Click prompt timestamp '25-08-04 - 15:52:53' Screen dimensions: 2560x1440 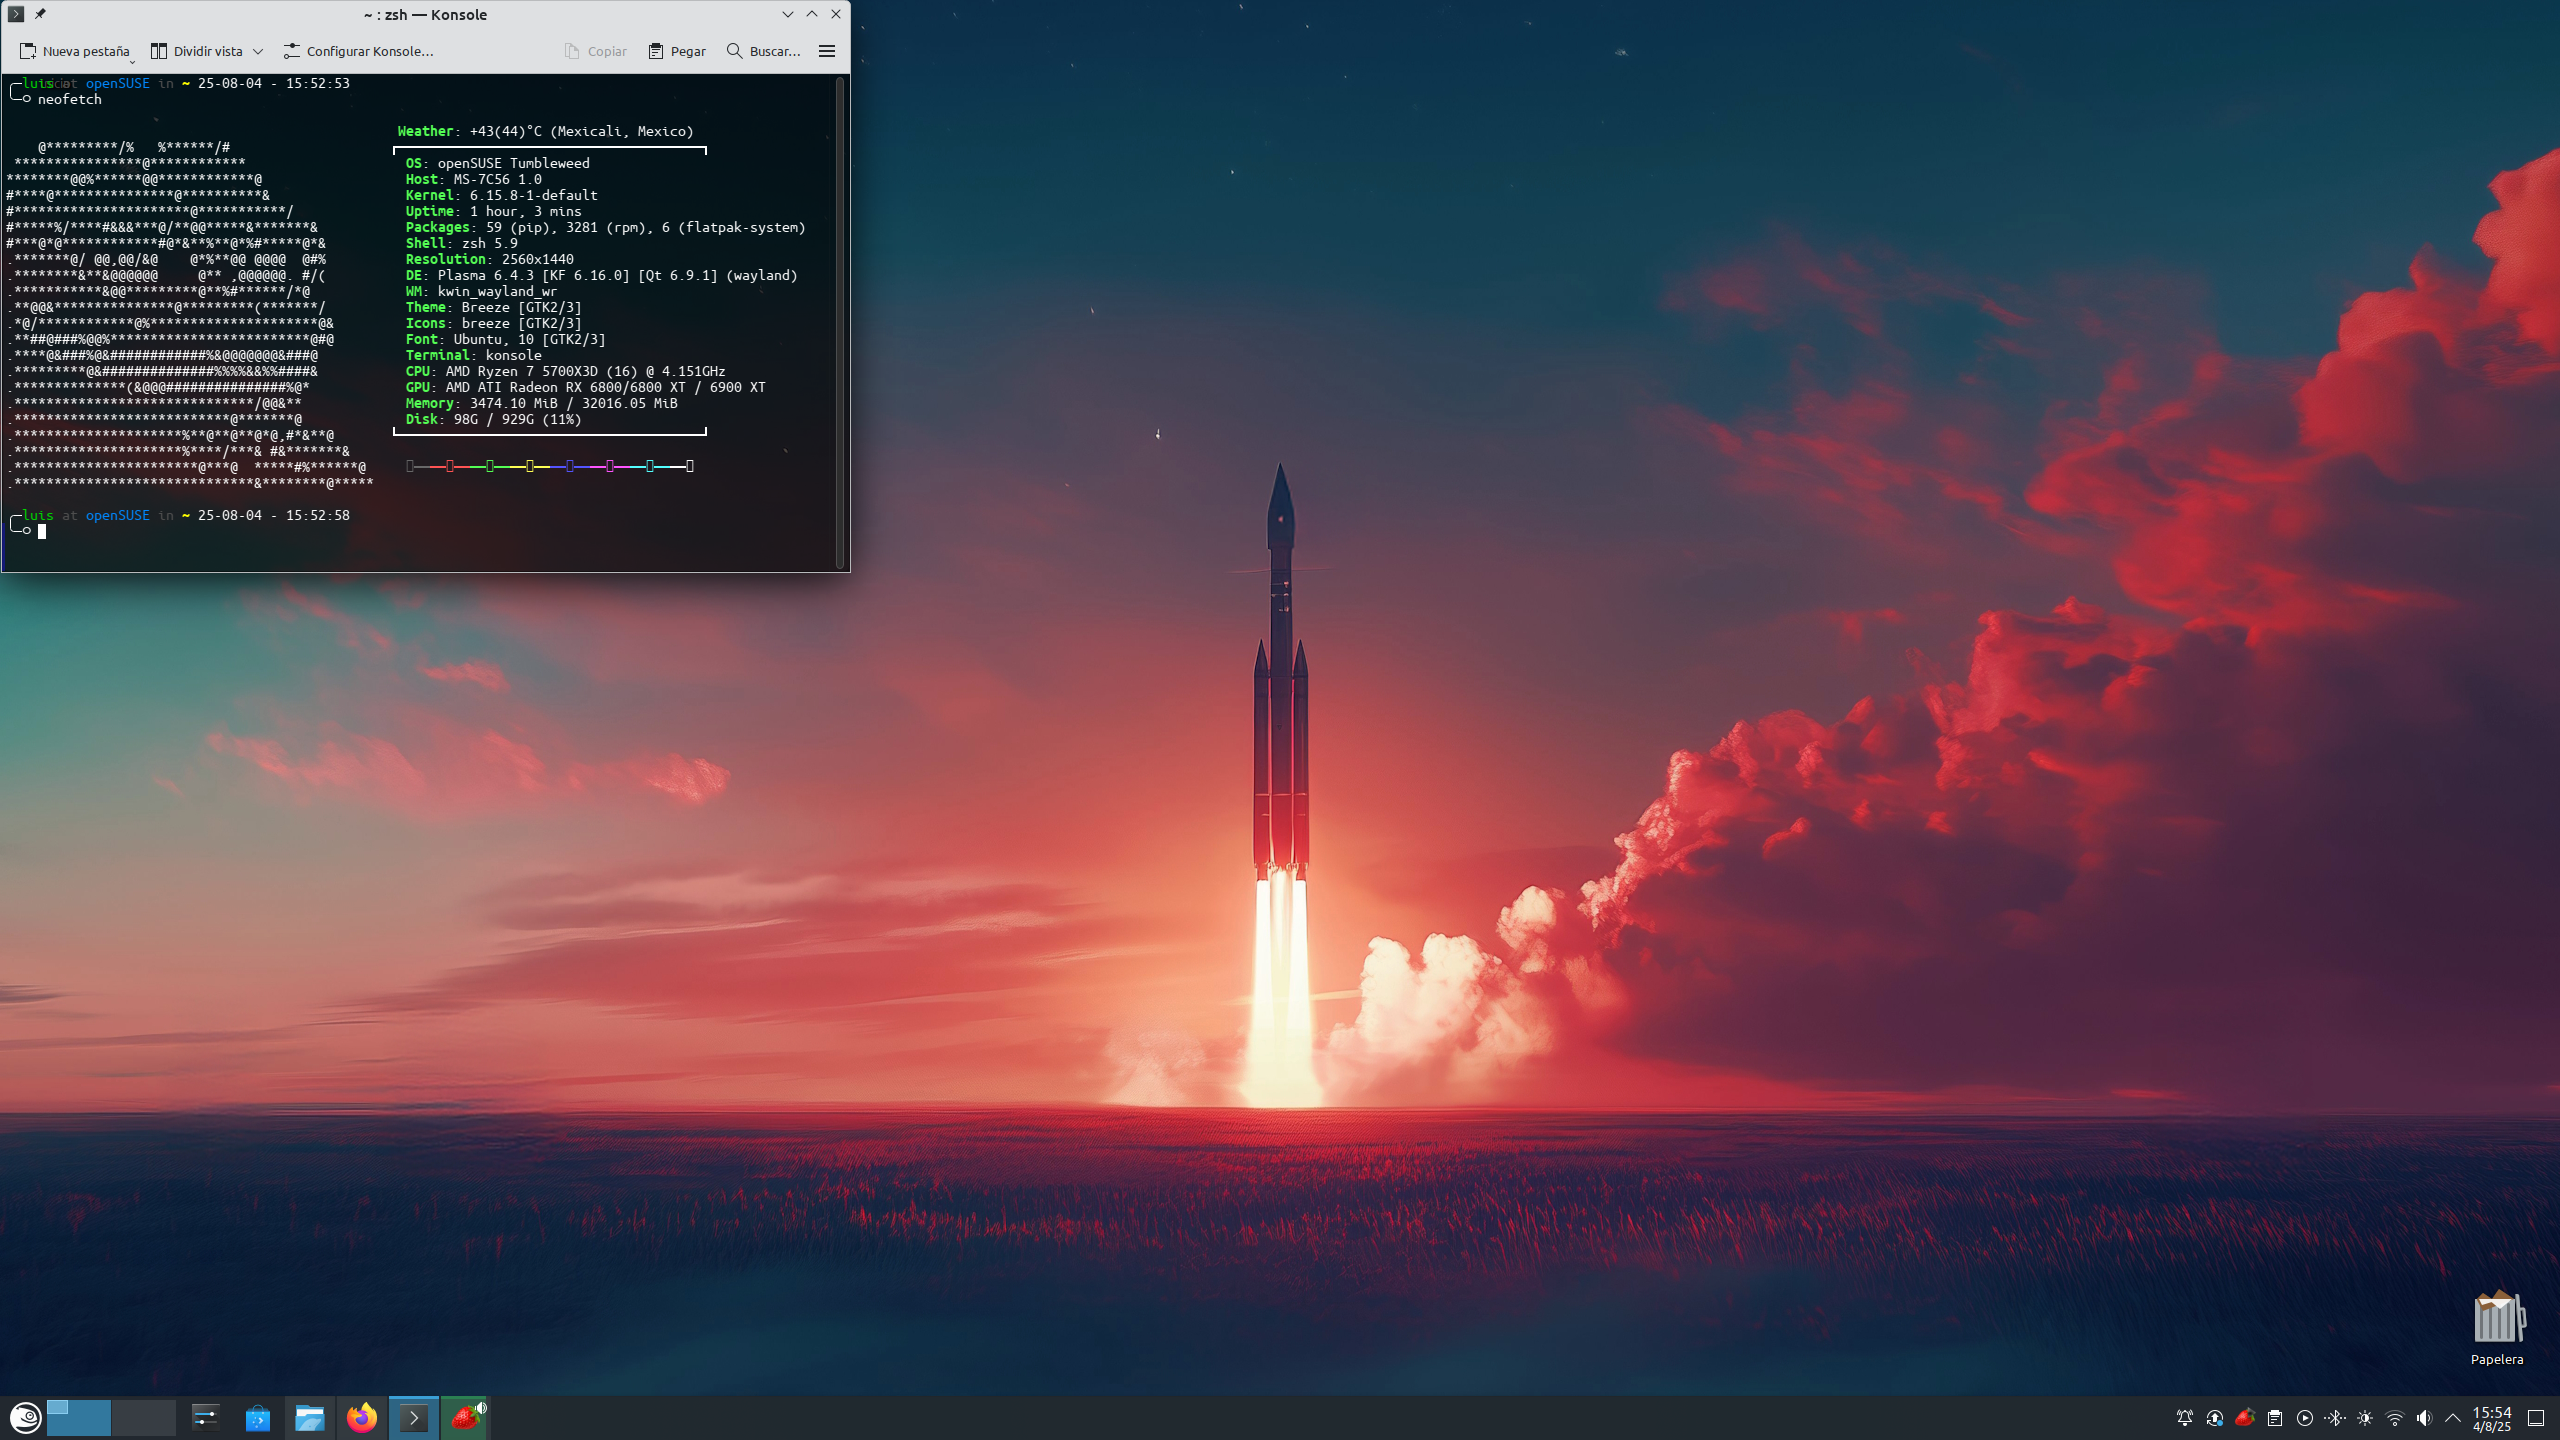tap(274, 83)
